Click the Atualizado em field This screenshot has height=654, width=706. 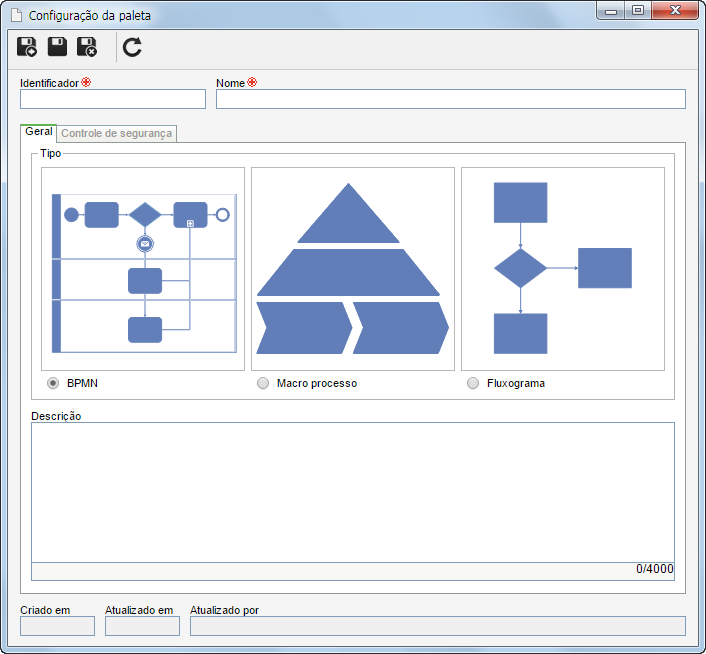[142, 626]
